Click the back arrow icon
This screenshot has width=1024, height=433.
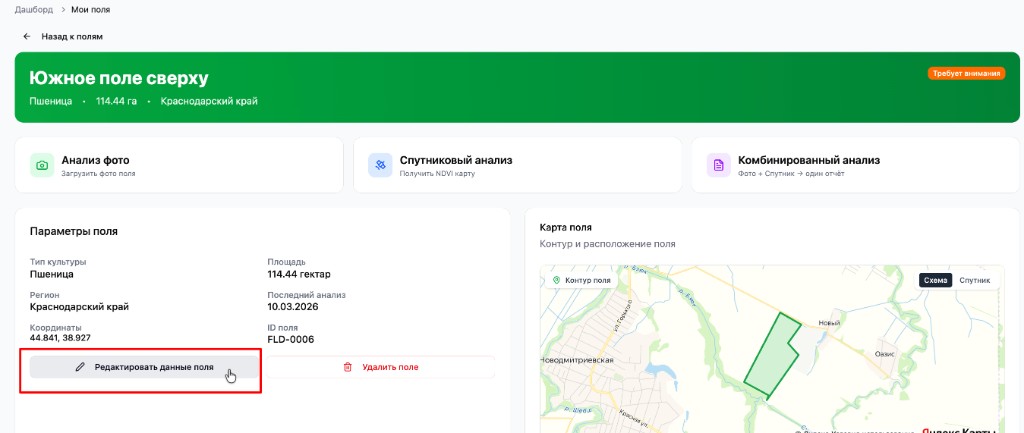click(27, 37)
